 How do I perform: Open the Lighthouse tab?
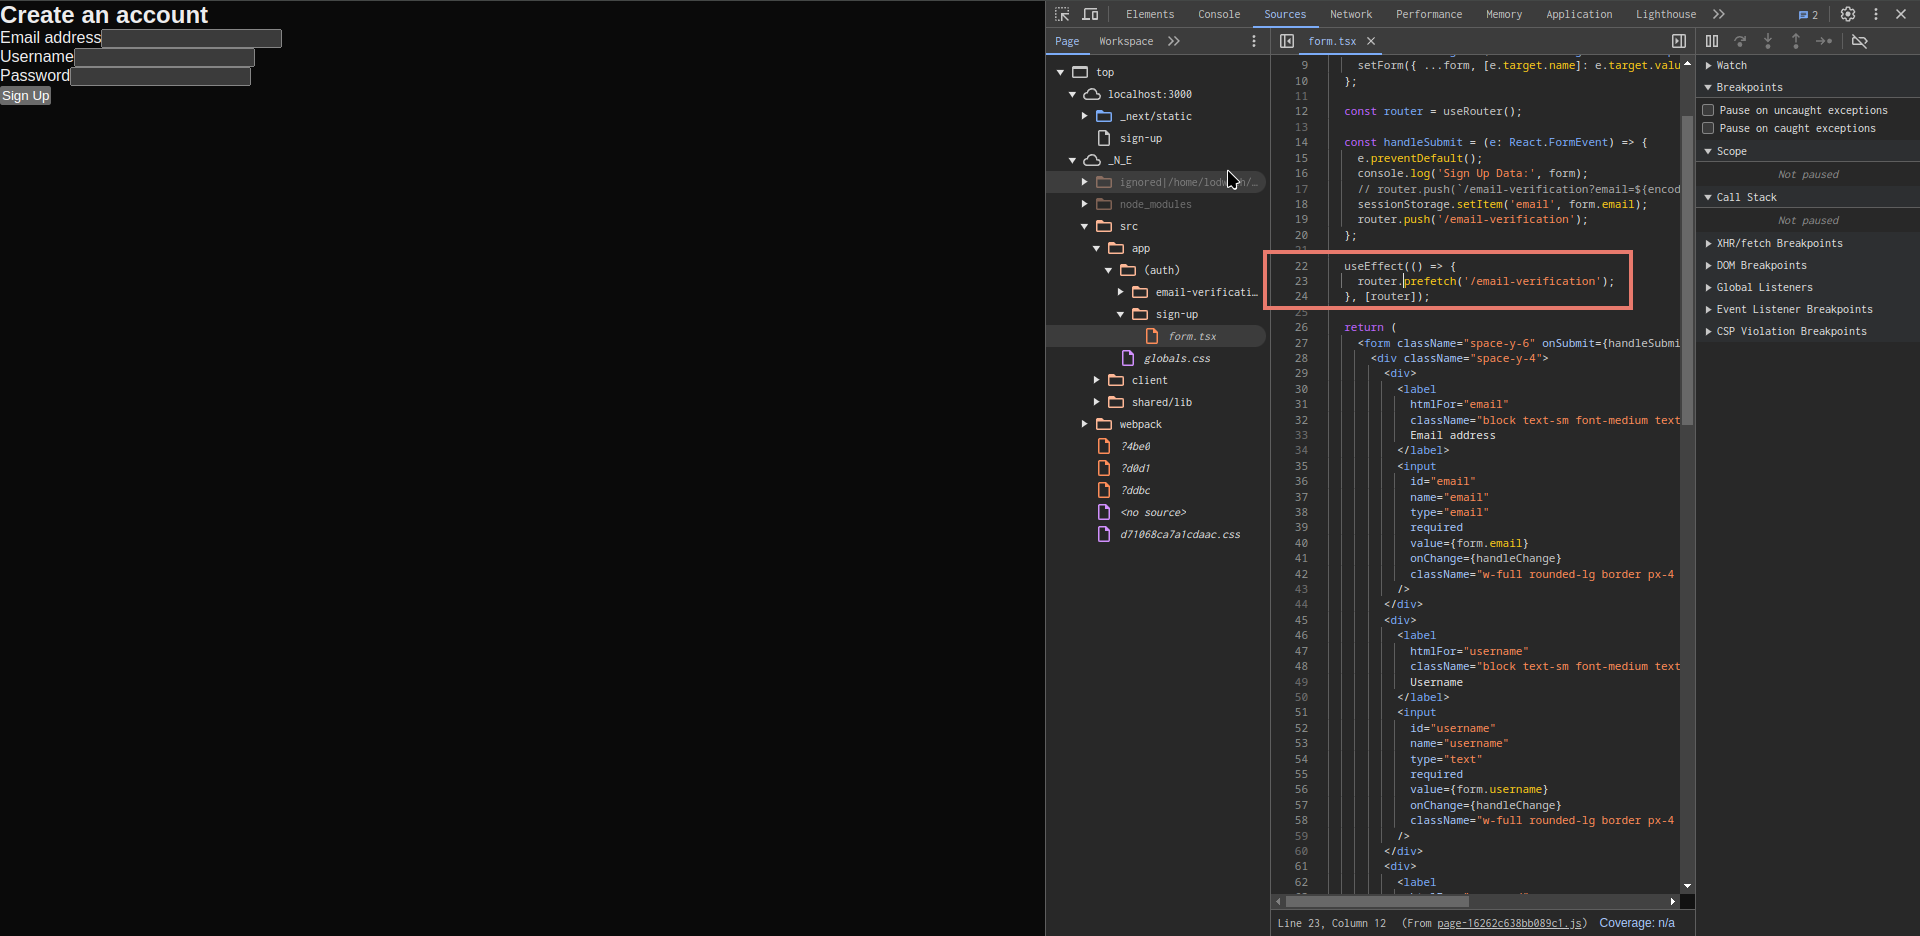click(1666, 14)
